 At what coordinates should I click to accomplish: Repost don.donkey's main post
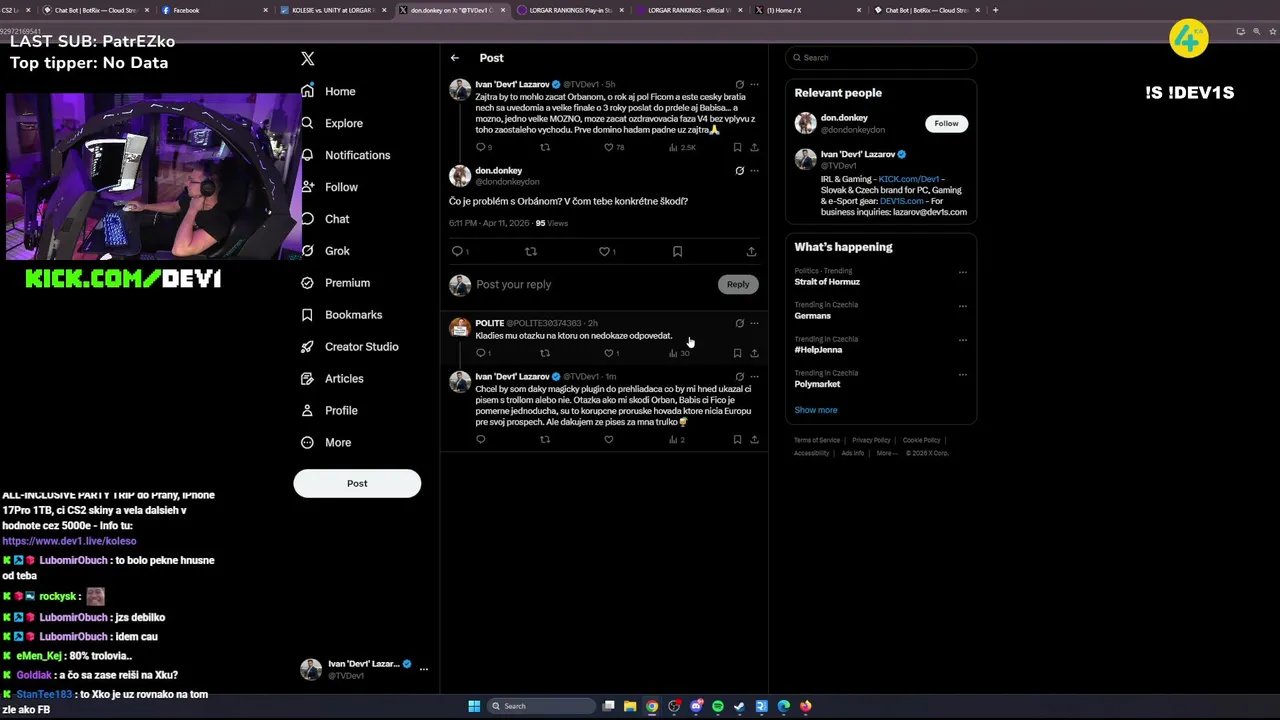pos(531,252)
